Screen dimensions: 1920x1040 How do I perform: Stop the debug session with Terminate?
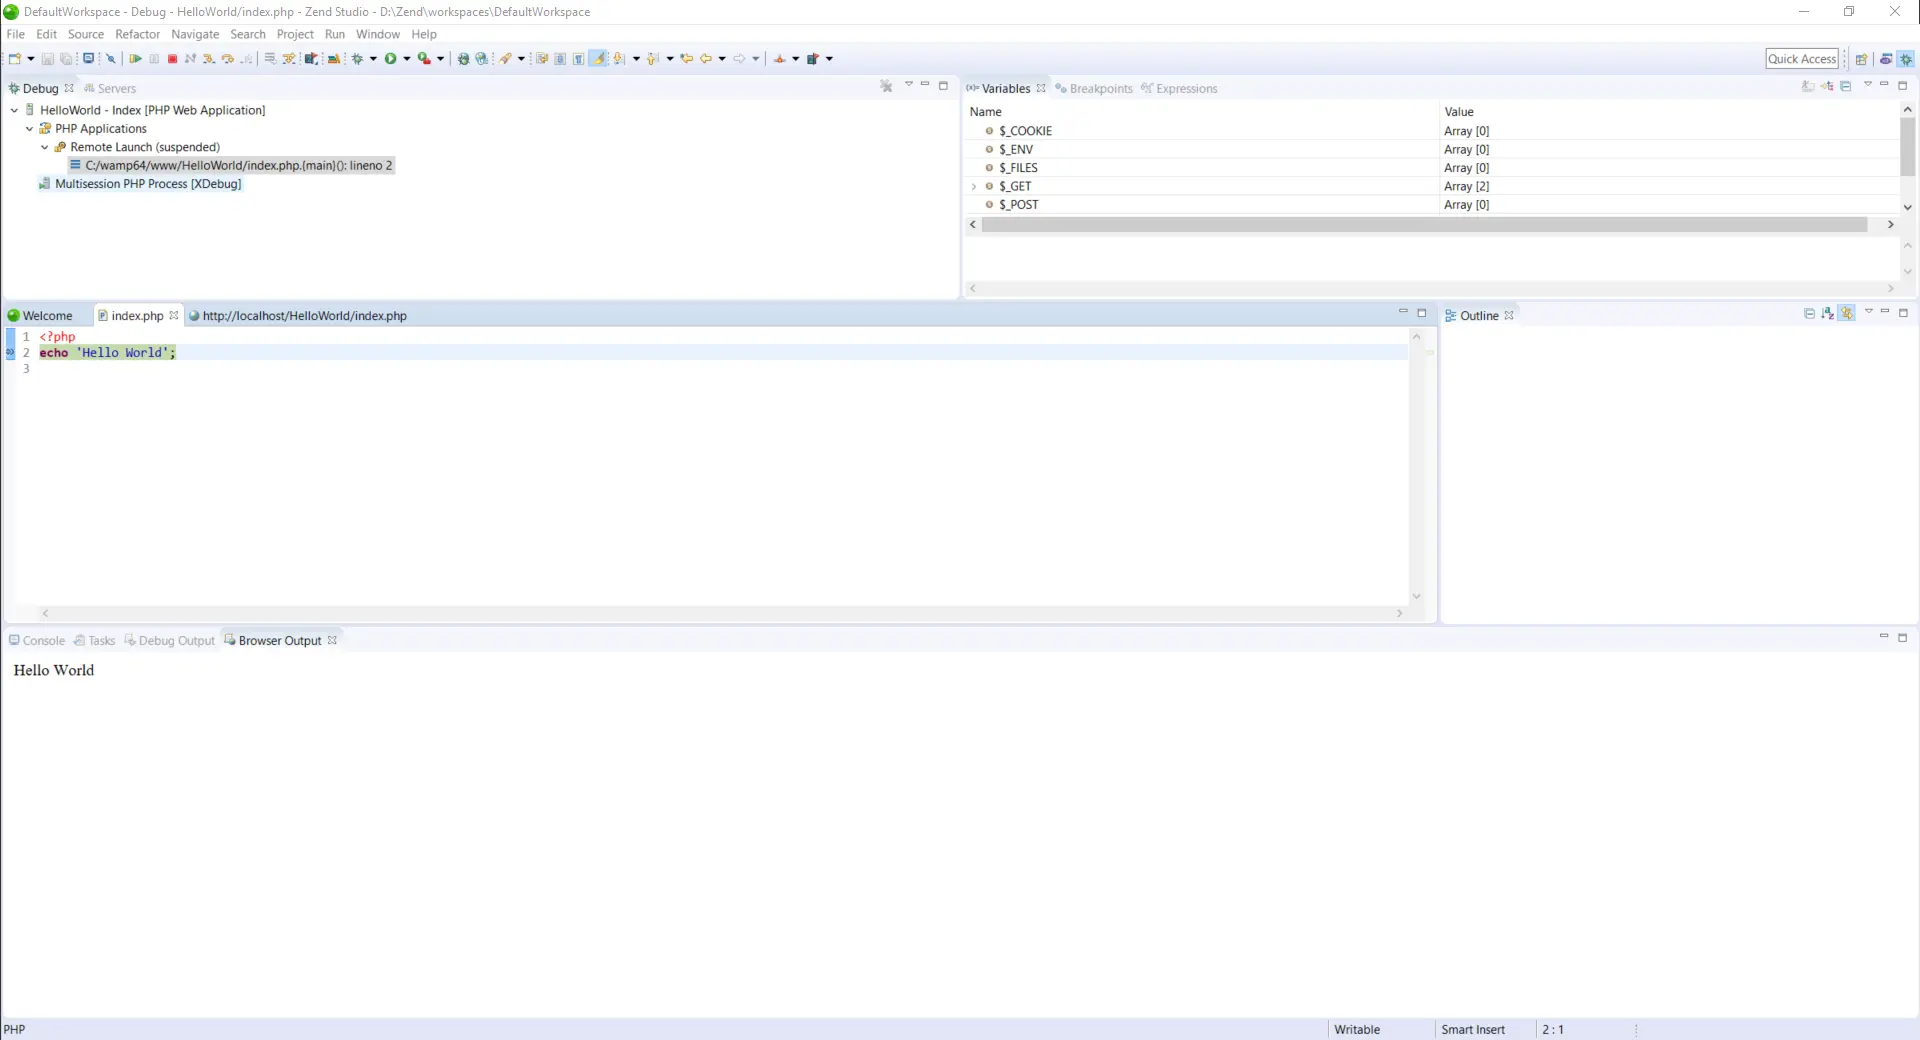[x=172, y=59]
